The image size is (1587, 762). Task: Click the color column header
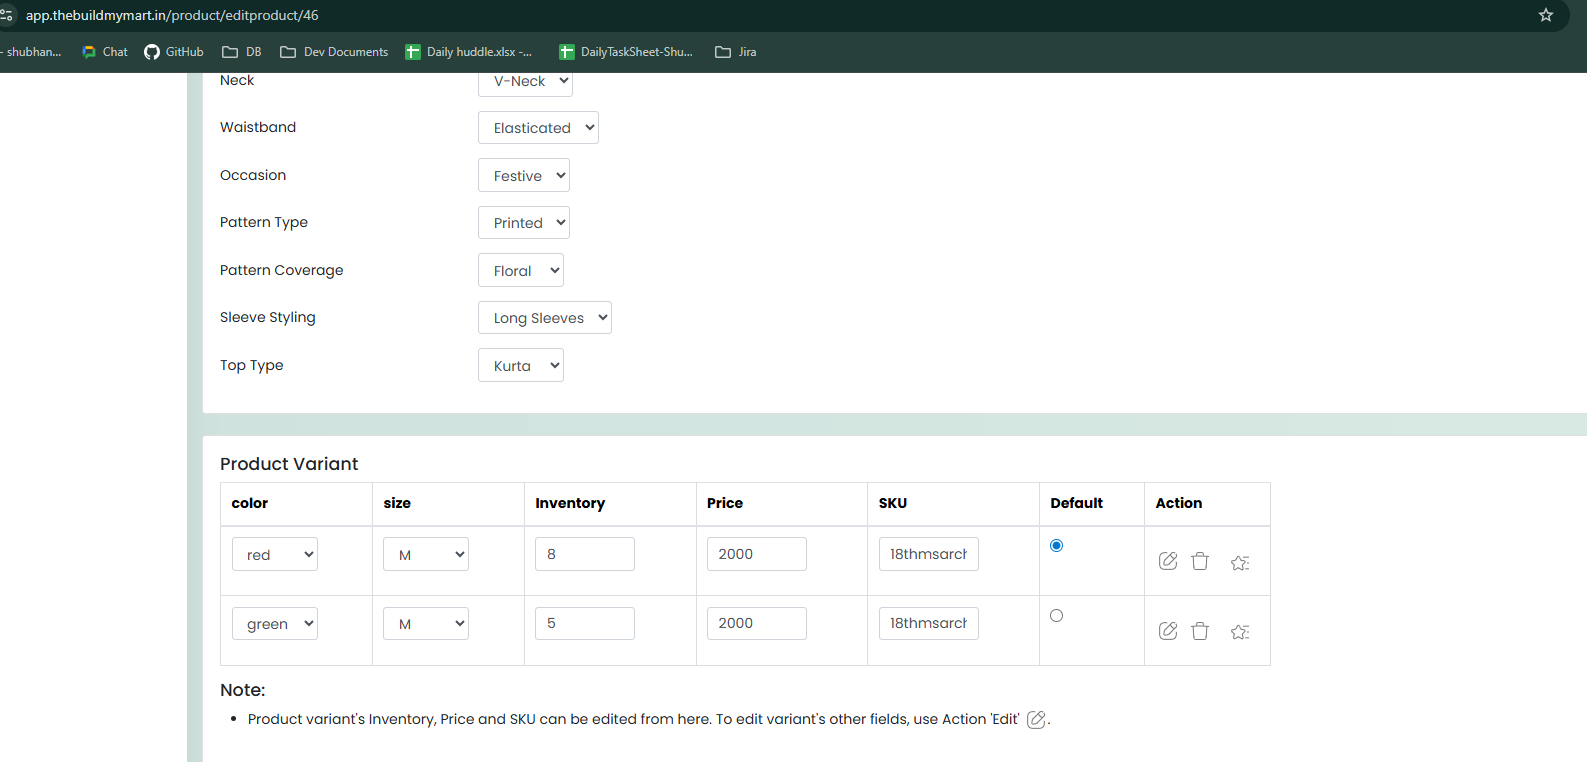click(x=250, y=503)
